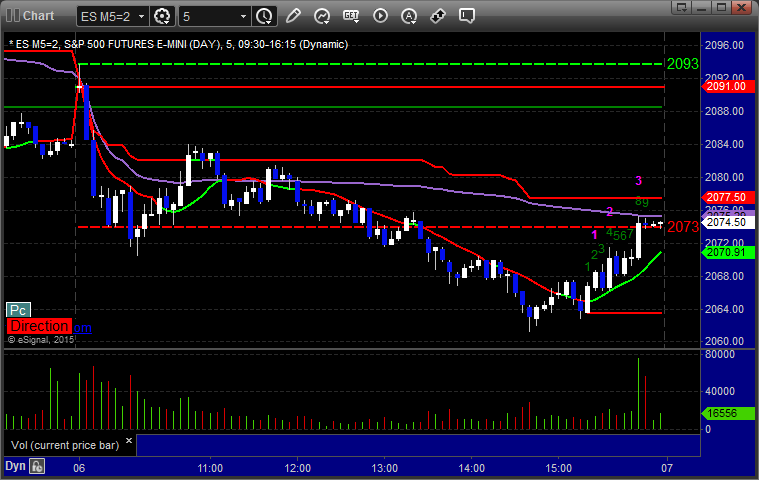The height and width of the screenshot is (480, 759).
Task: Open the chart comment bubble icon
Action: [x=467, y=16]
